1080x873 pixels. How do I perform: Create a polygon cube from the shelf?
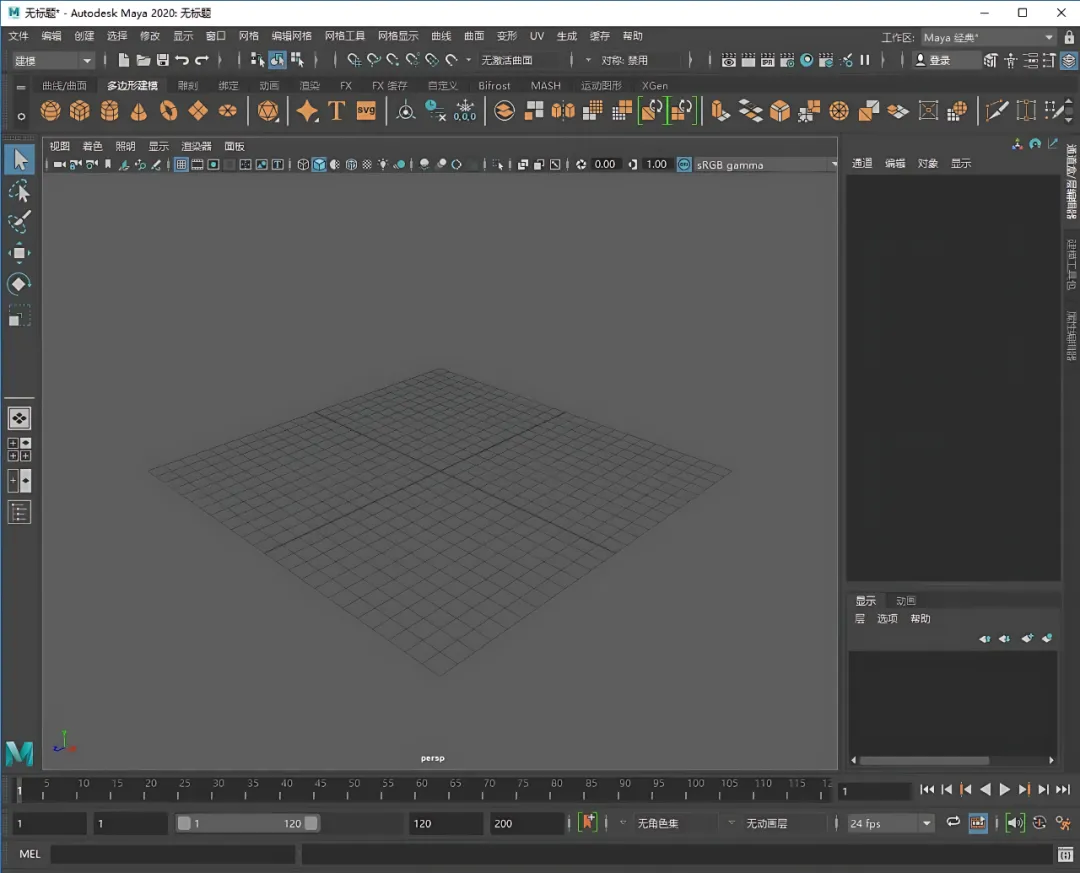coord(80,110)
